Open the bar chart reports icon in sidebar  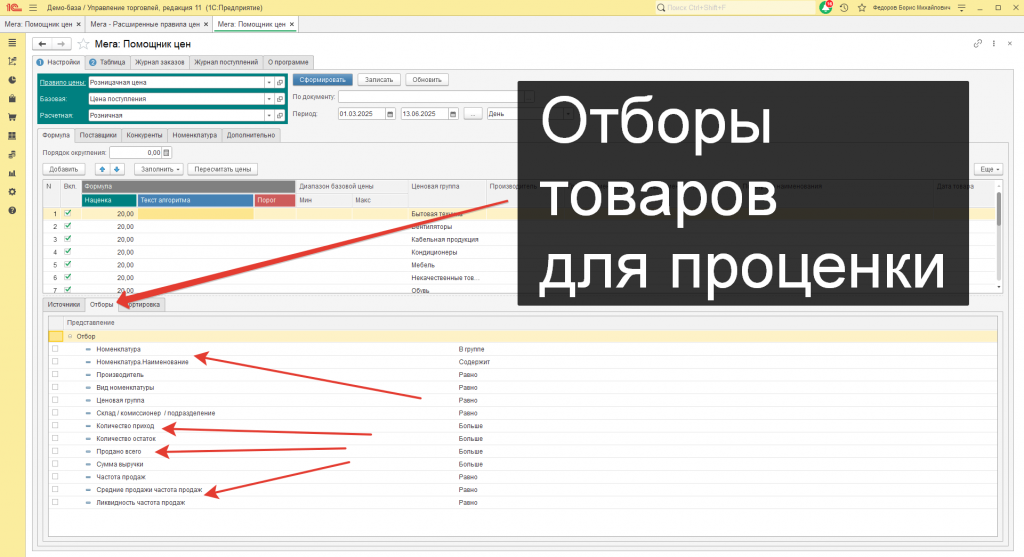click(12, 174)
